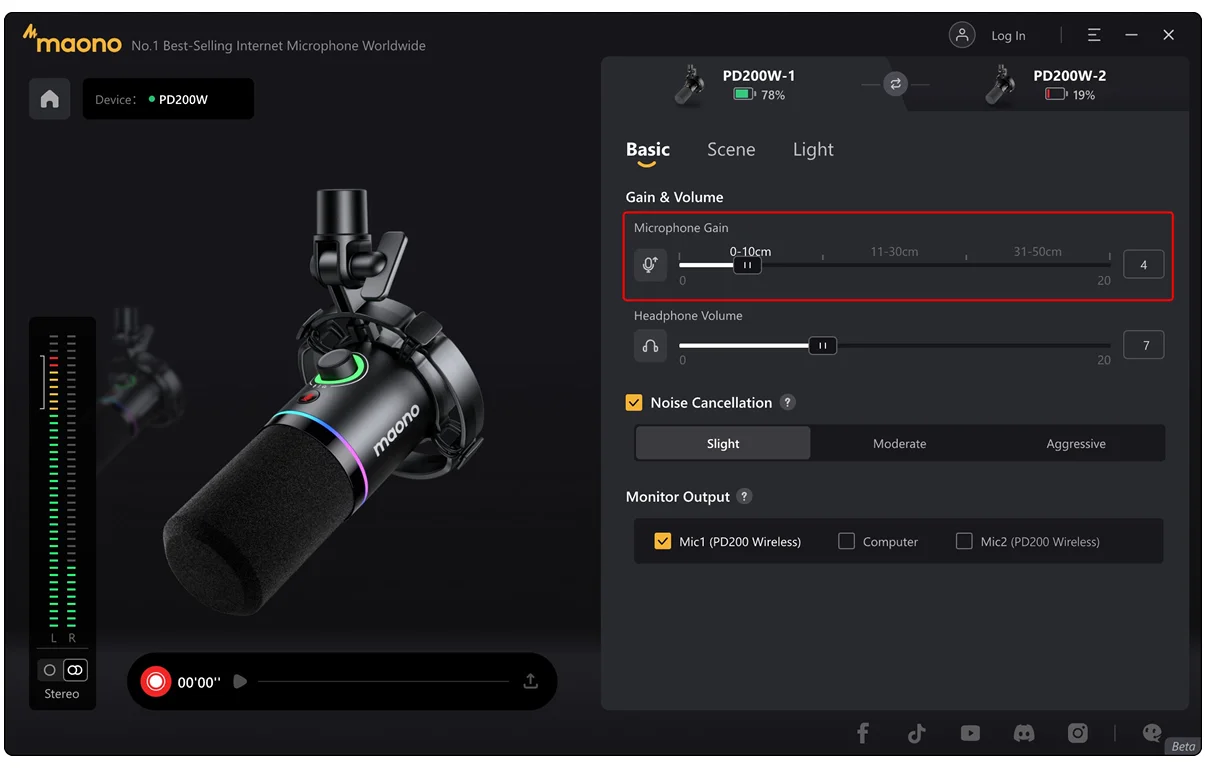Click the microphone gain mute icon

(650, 265)
